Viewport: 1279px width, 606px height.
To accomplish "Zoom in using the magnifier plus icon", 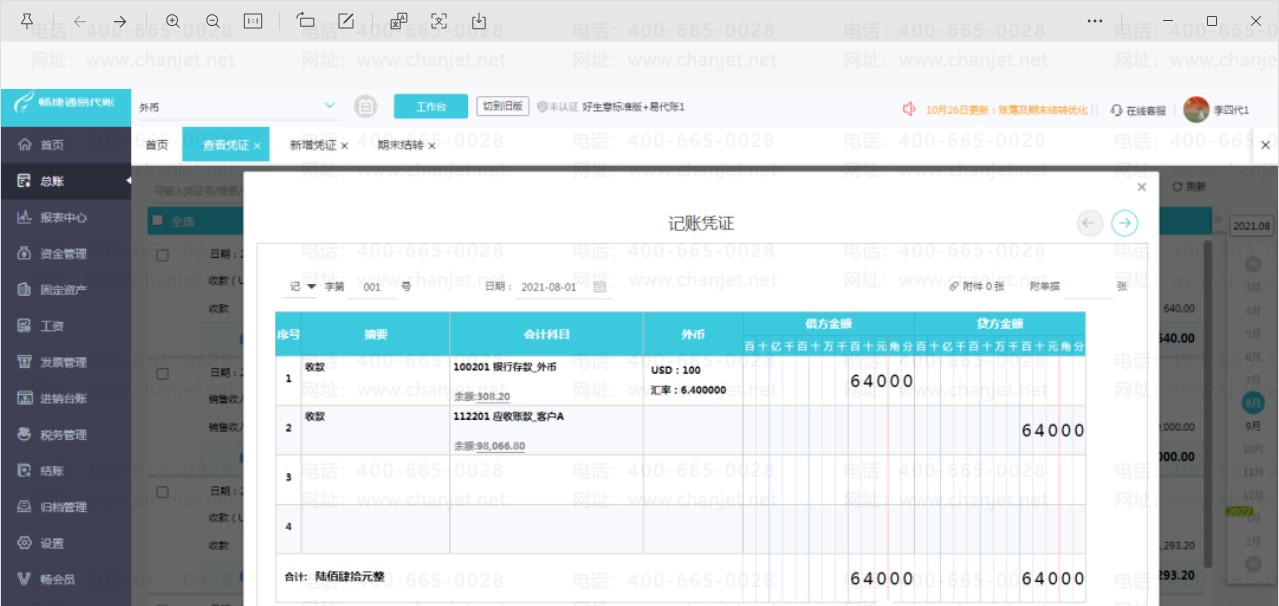I will coord(173,21).
